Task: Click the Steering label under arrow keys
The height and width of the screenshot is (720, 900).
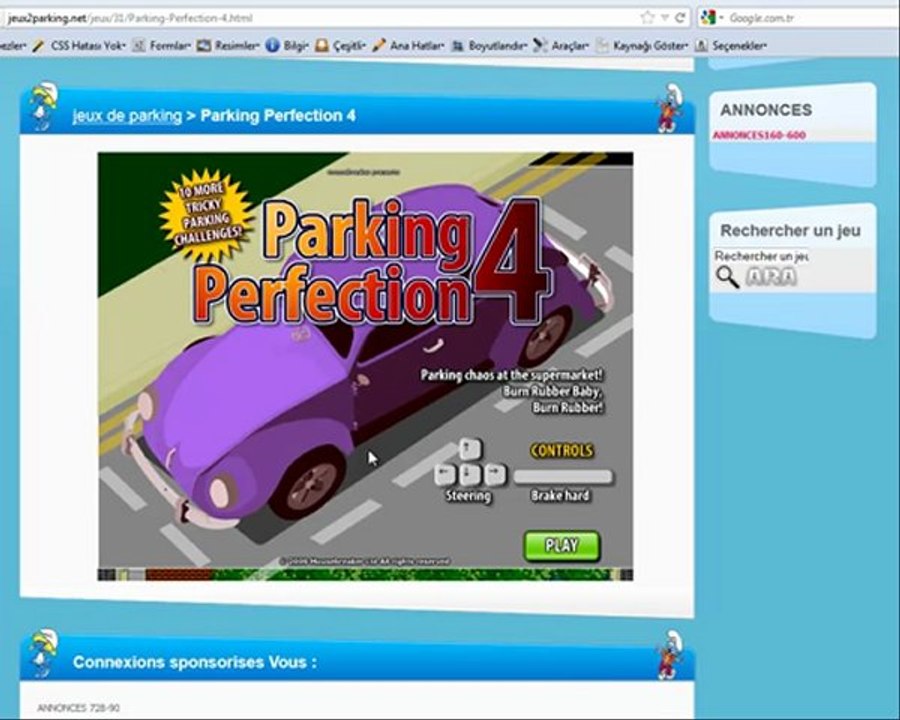Action: click(468, 496)
